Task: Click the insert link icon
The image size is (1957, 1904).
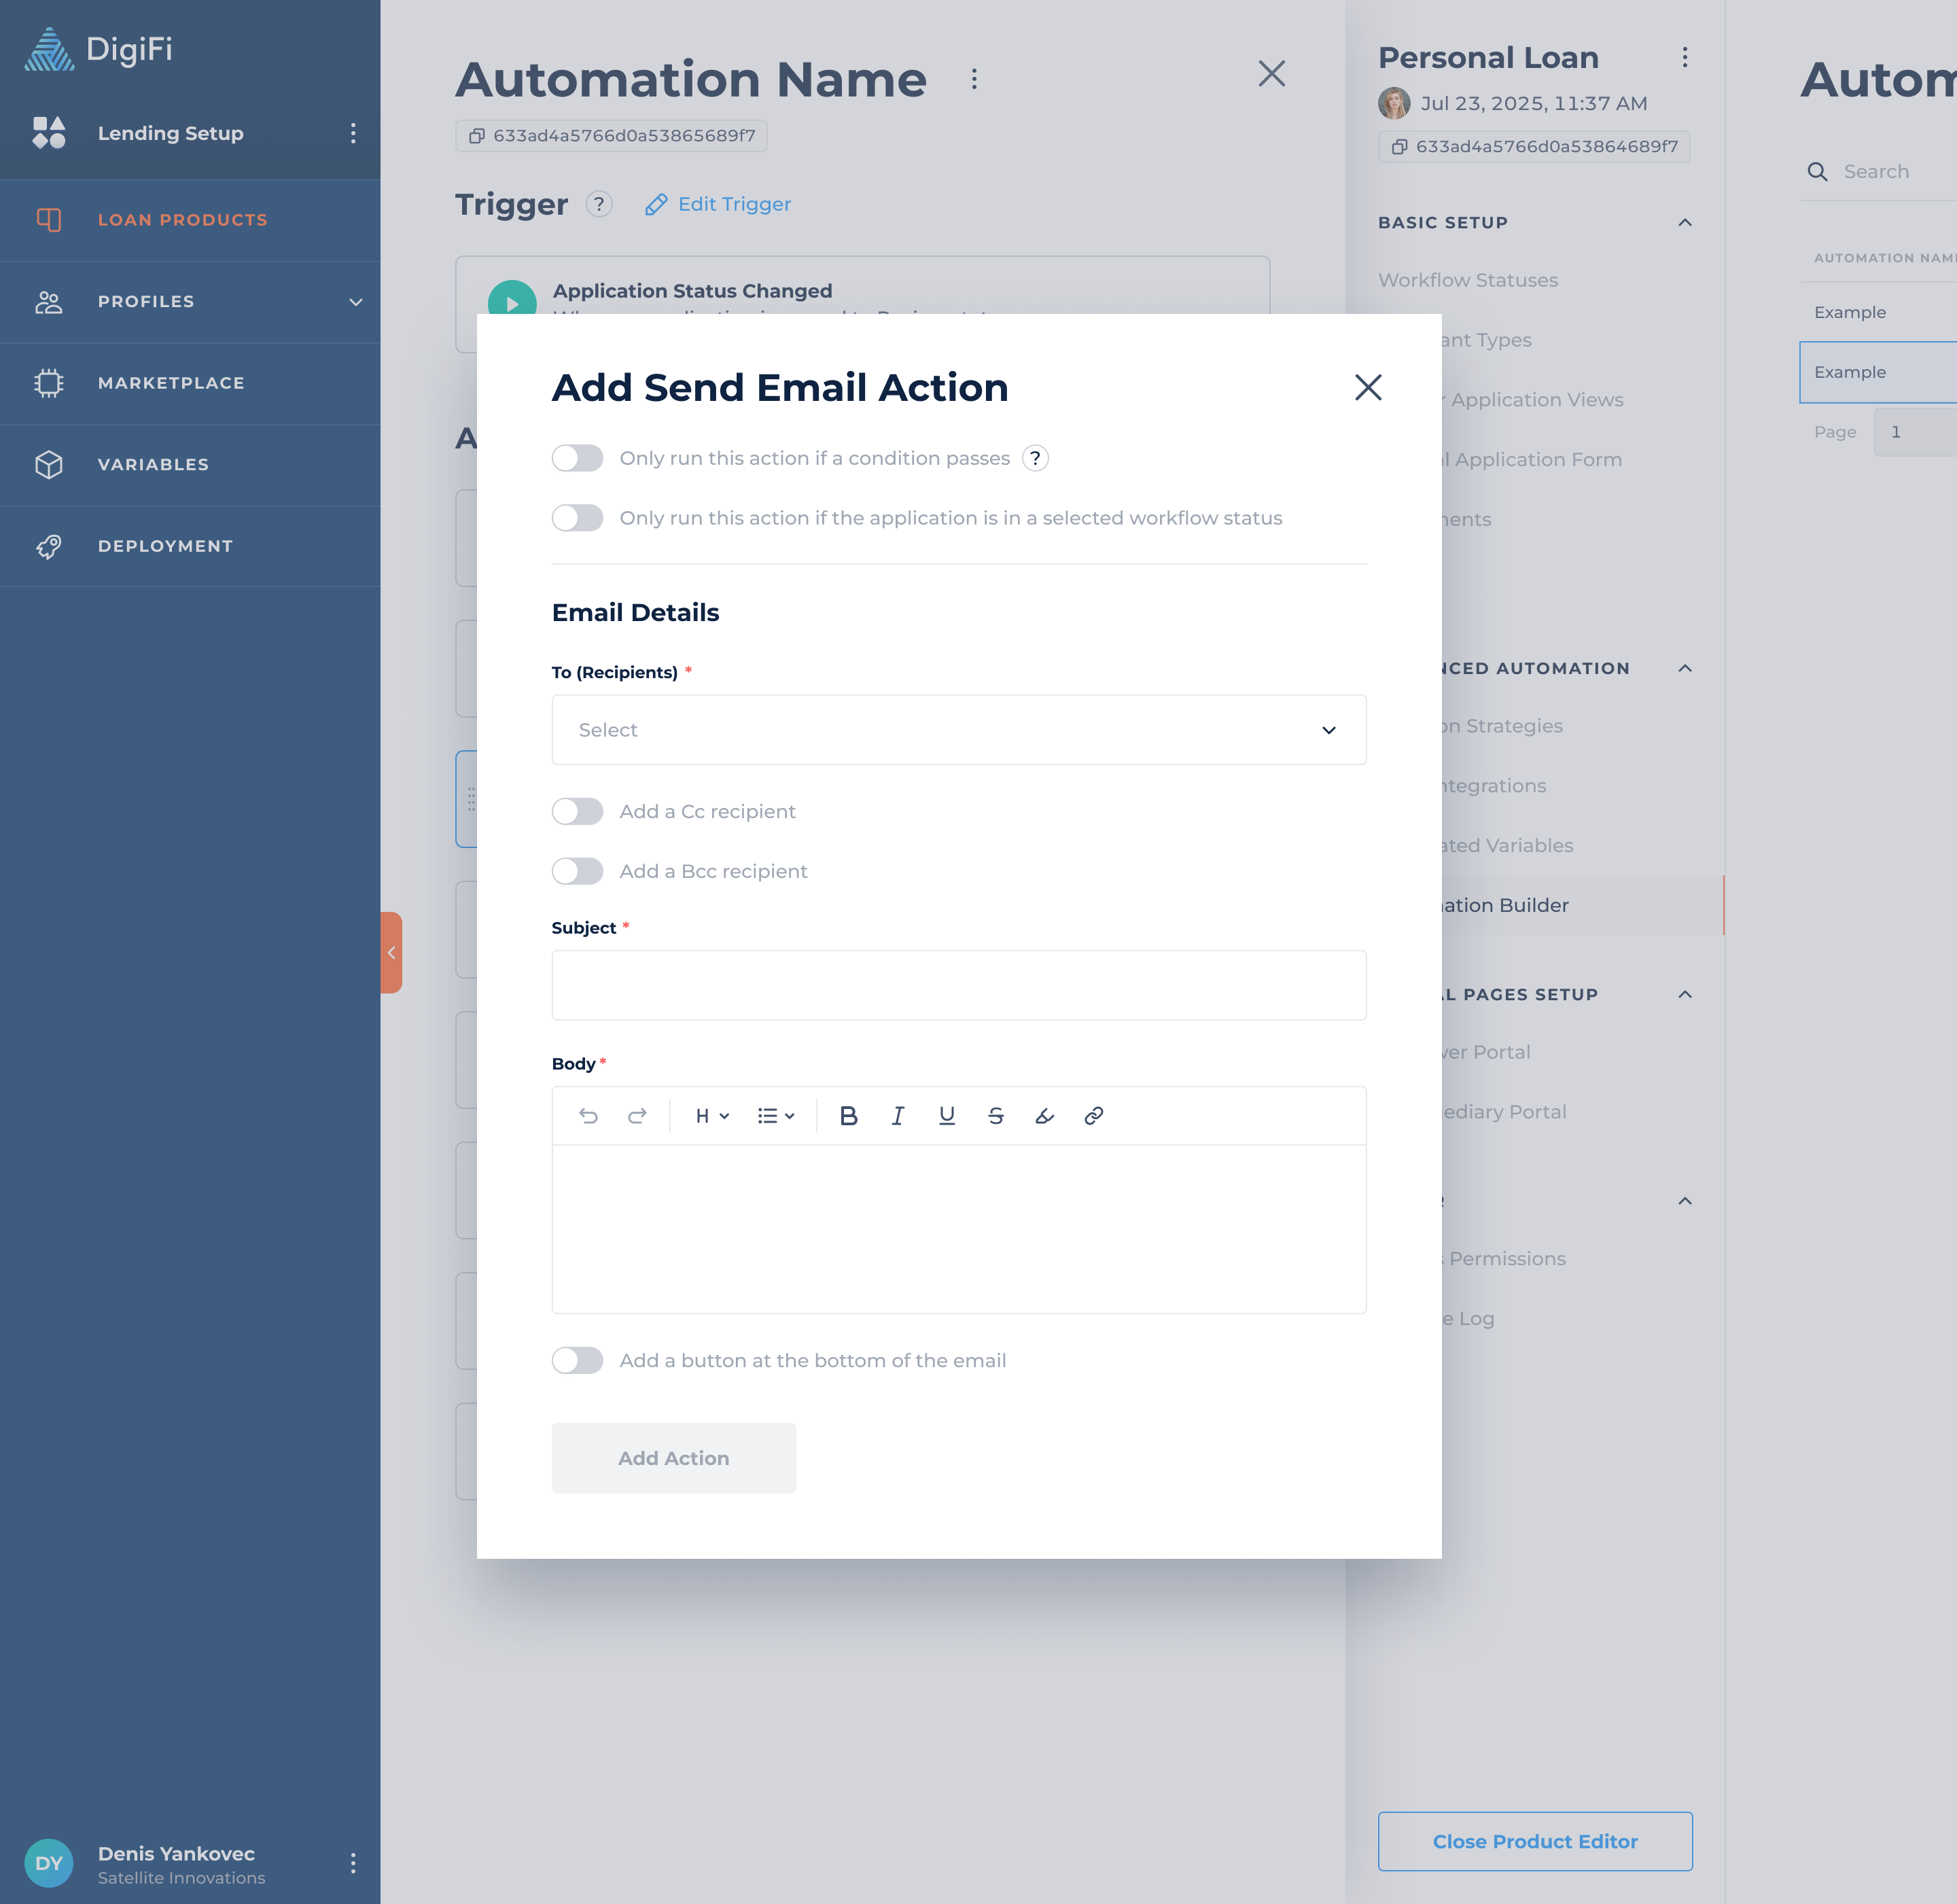Action: [x=1093, y=1116]
